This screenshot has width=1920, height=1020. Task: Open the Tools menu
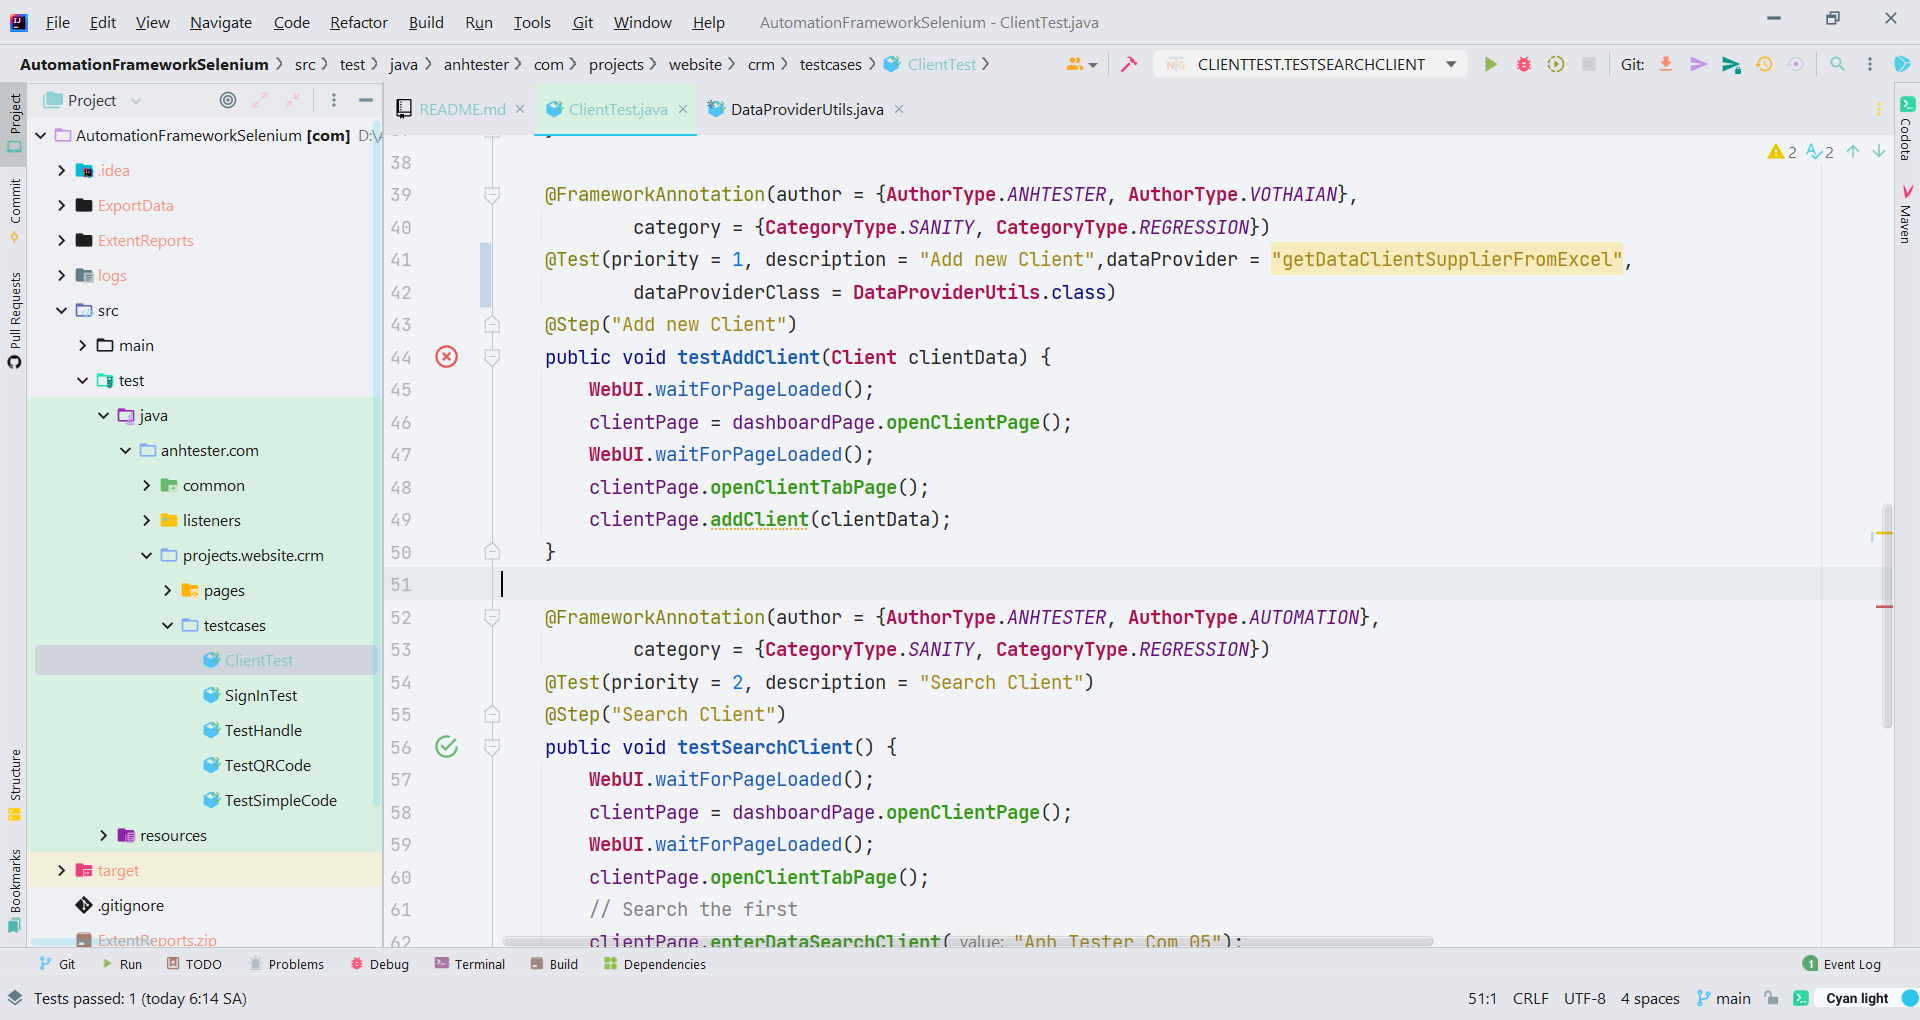pyautogui.click(x=532, y=22)
